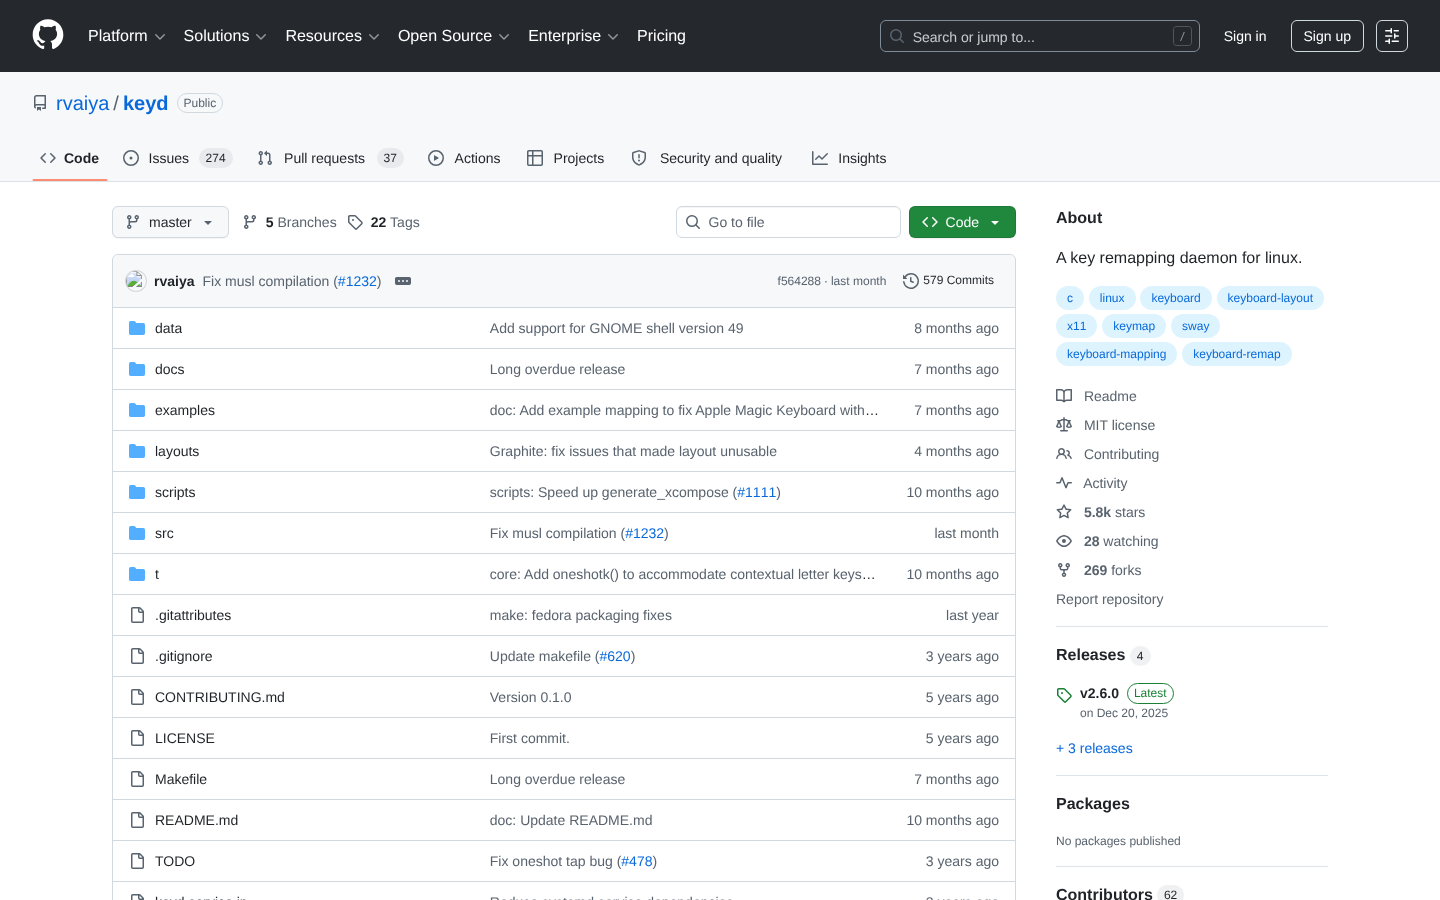
Task: Expand commit message ellipsis button
Action: coord(403,281)
